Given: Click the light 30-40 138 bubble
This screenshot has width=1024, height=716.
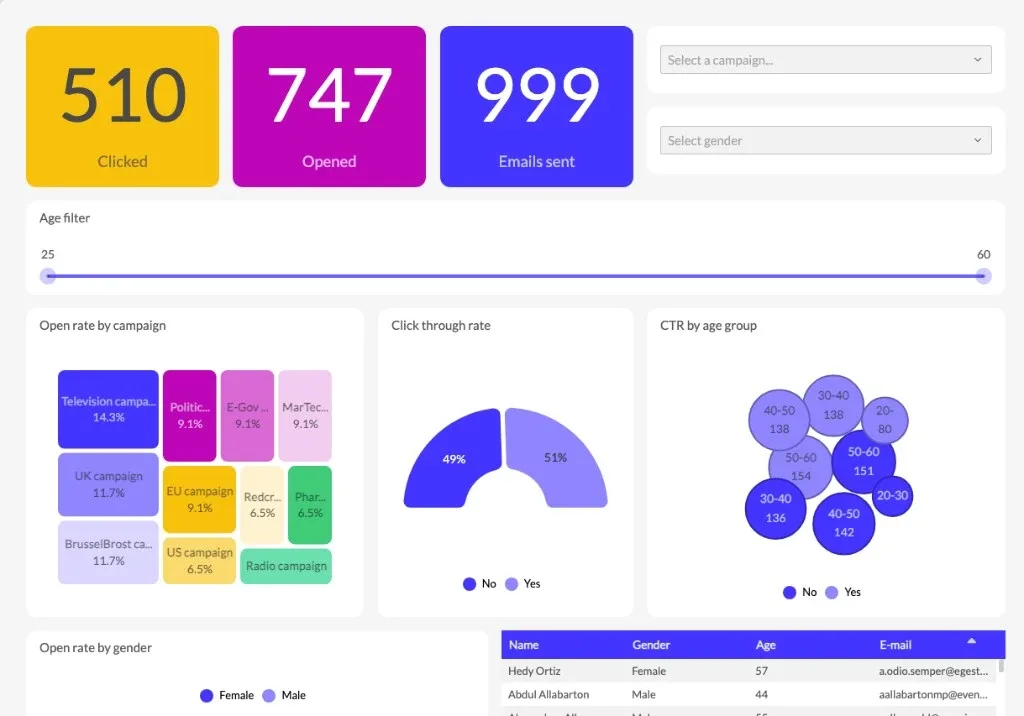Looking at the screenshot, I should [833, 405].
